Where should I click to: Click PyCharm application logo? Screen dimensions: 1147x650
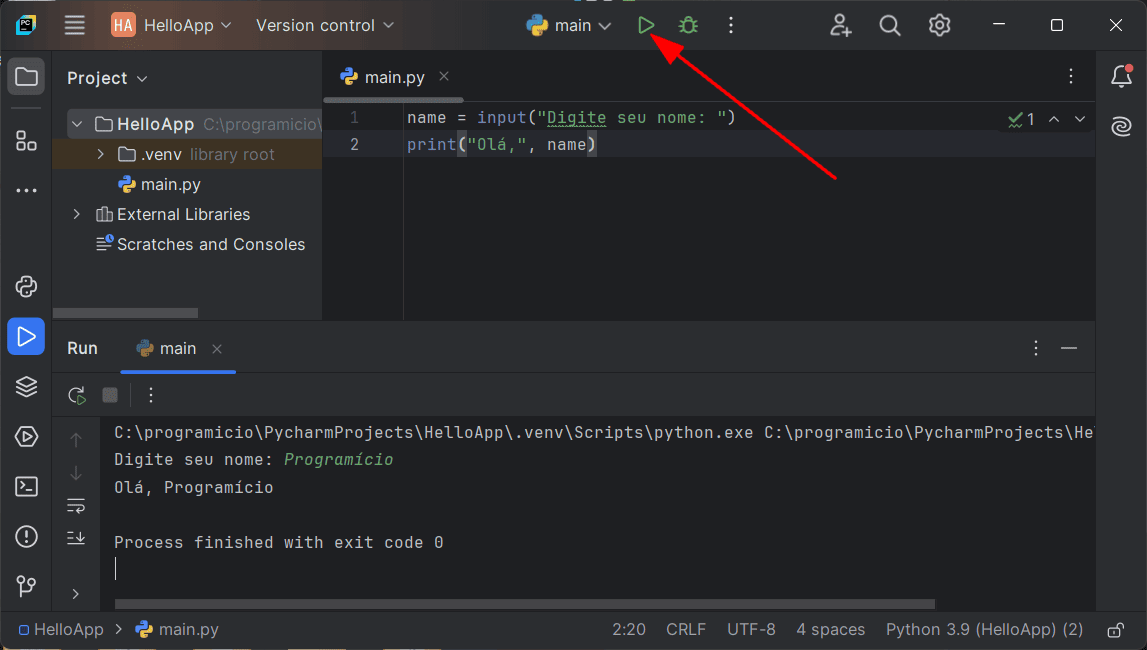[26, 26]
